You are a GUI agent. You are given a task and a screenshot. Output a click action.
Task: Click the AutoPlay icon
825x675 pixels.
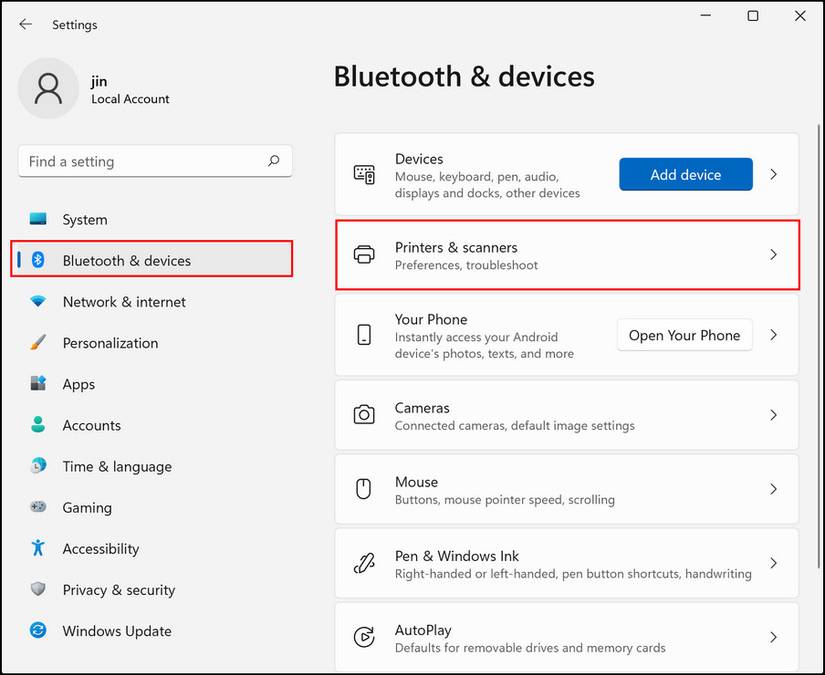tap(364, 638)
